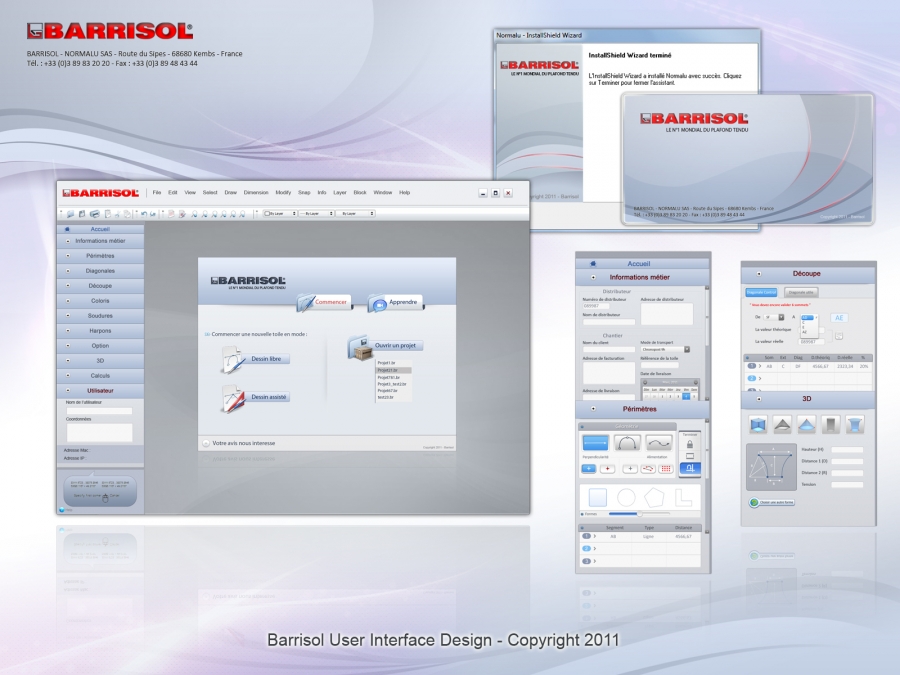Click the Dessin libre button
The width and height of the screenshot is (900, 675).
pyautogui.click(x=266, y=359)
